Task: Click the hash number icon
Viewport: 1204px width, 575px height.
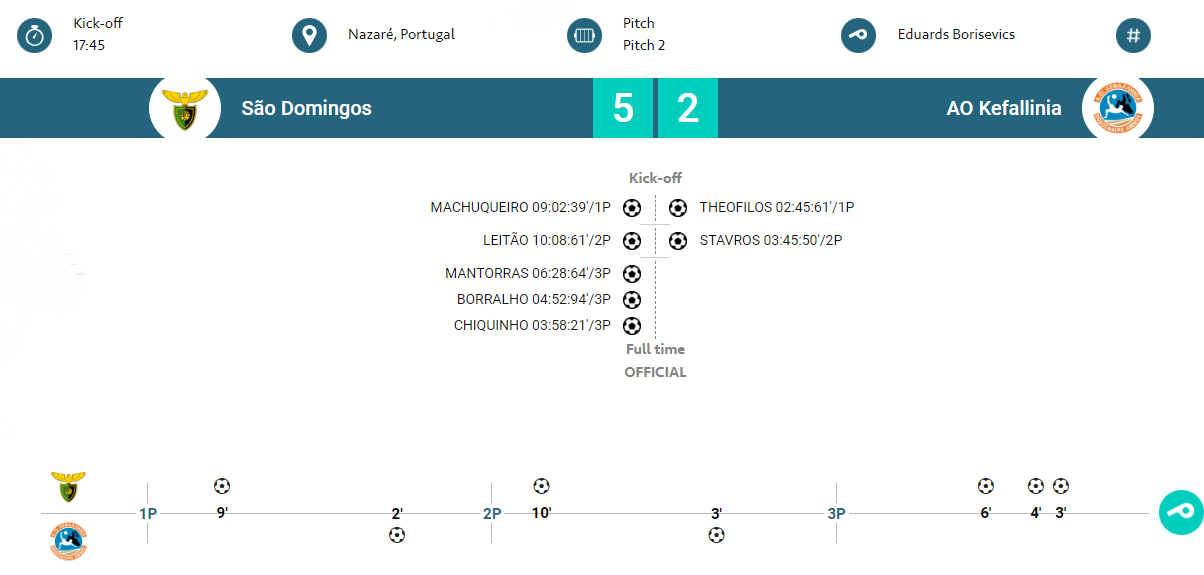Action: pos(1133,36)
